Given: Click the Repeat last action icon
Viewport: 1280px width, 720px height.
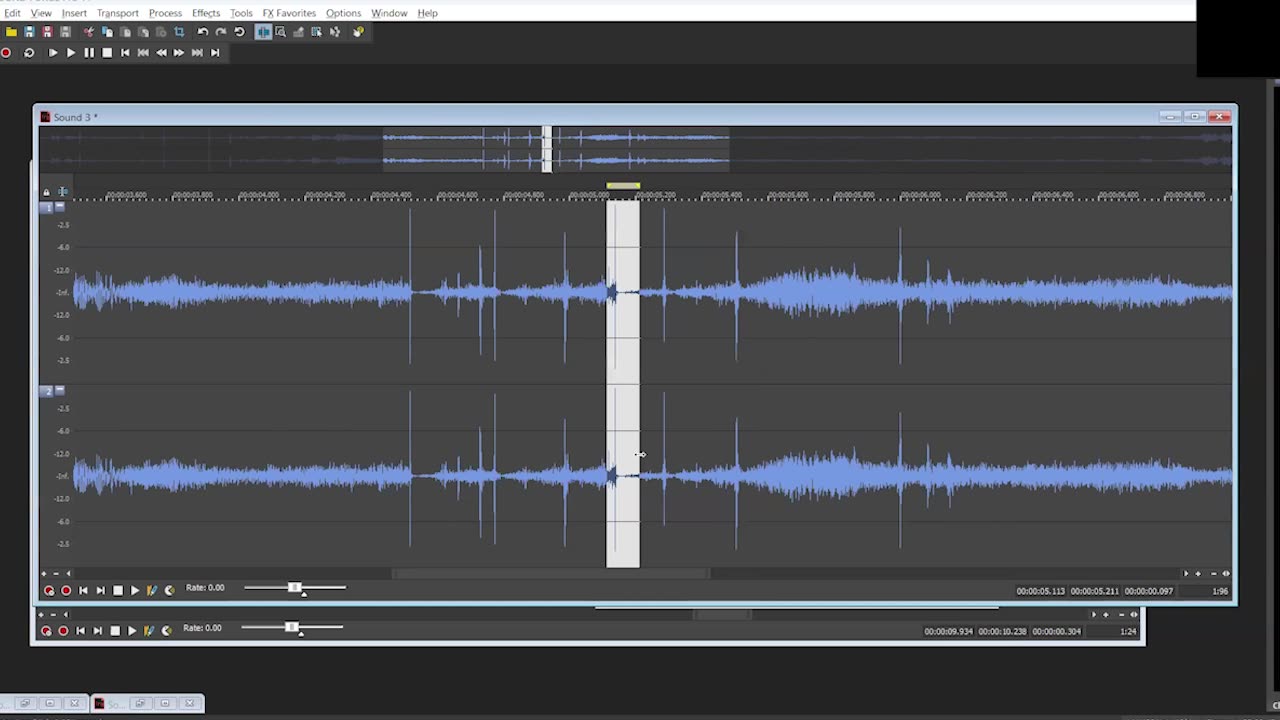Looking at the screenshot, I should [239, 32].
